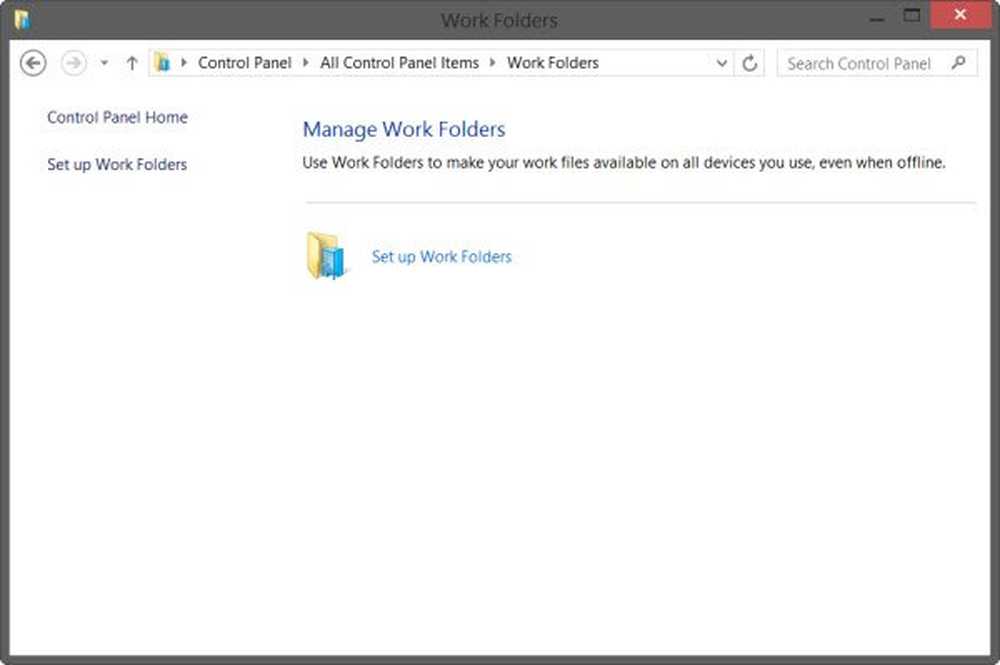The height and width of the screenshot is (665, 1000).
Task: Select Work Folders breadcrumb
Action: 553,62
